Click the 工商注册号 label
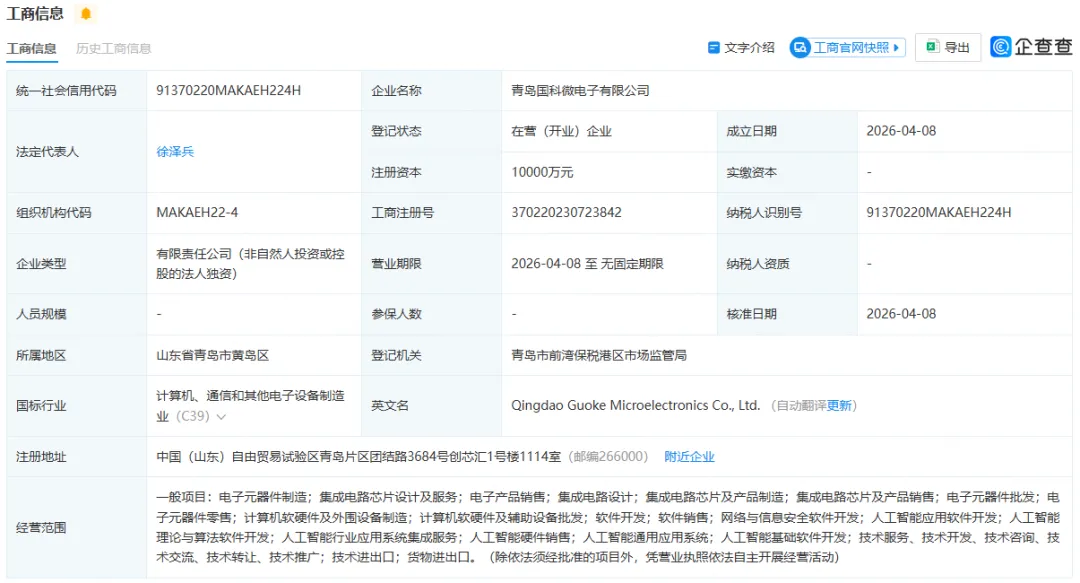 tap(403, 213)
